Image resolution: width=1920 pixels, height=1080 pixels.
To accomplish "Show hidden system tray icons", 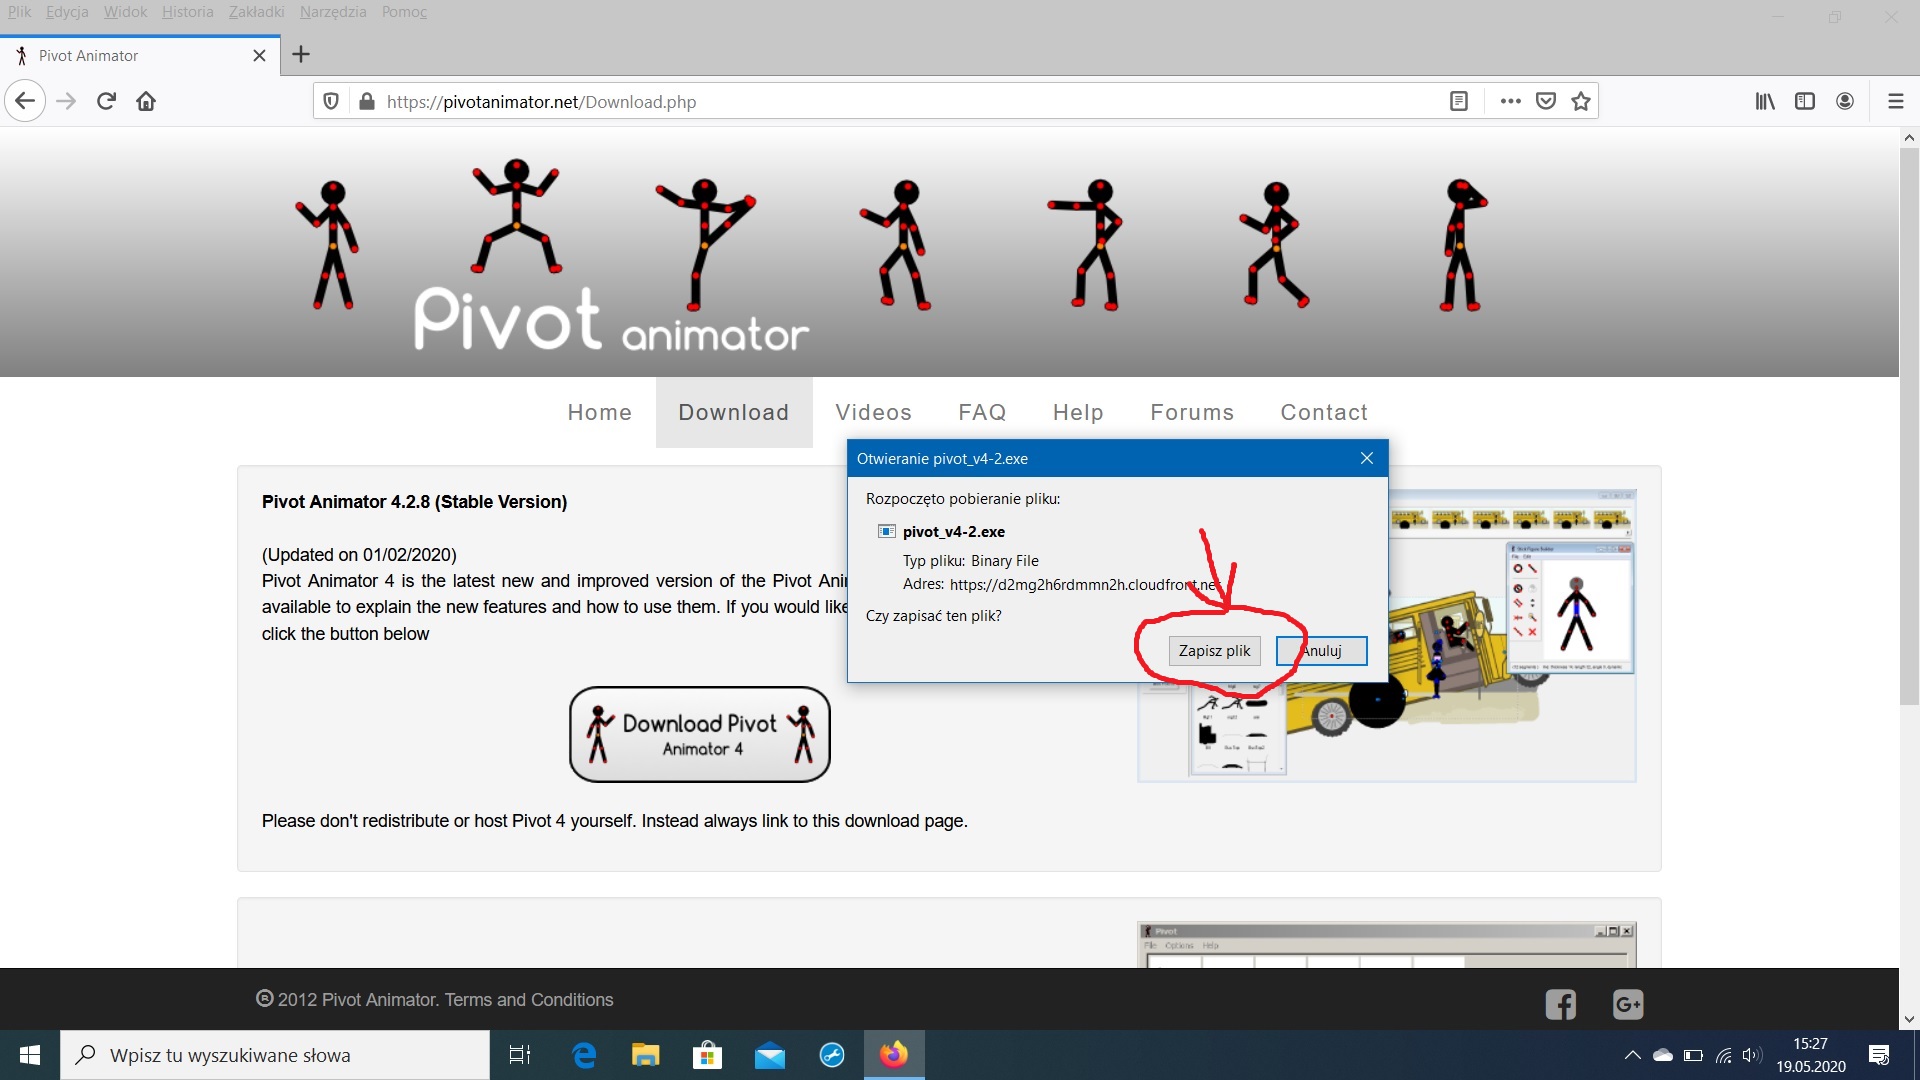I will tap(1633, 1055).
